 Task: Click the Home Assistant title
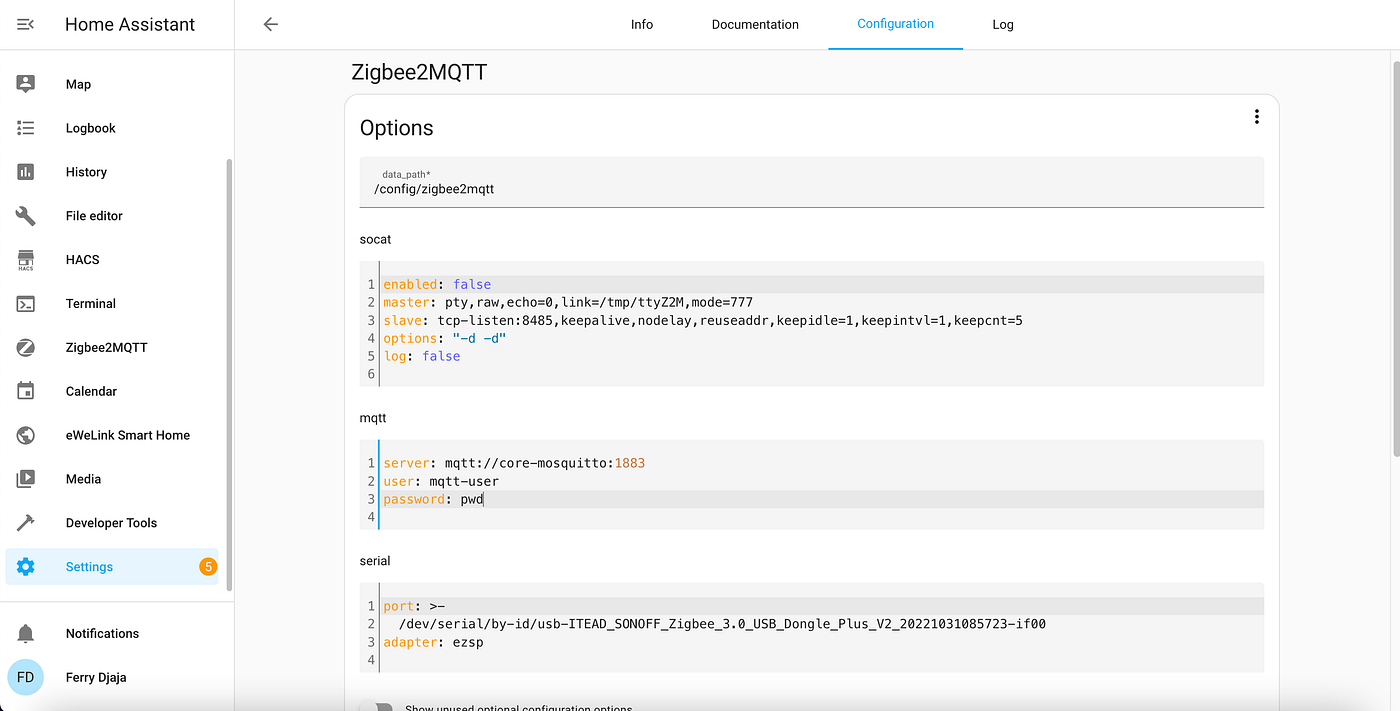[130, 24]
